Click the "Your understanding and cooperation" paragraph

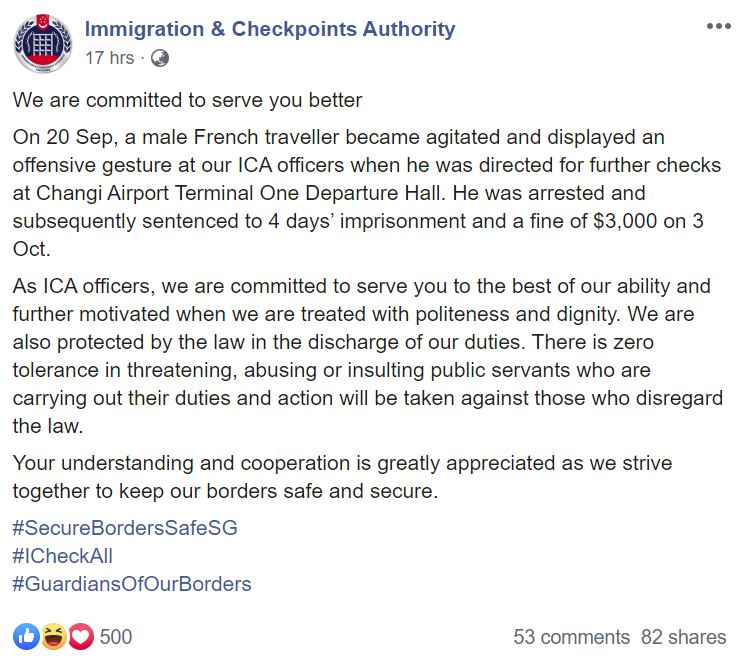(342, 478)
